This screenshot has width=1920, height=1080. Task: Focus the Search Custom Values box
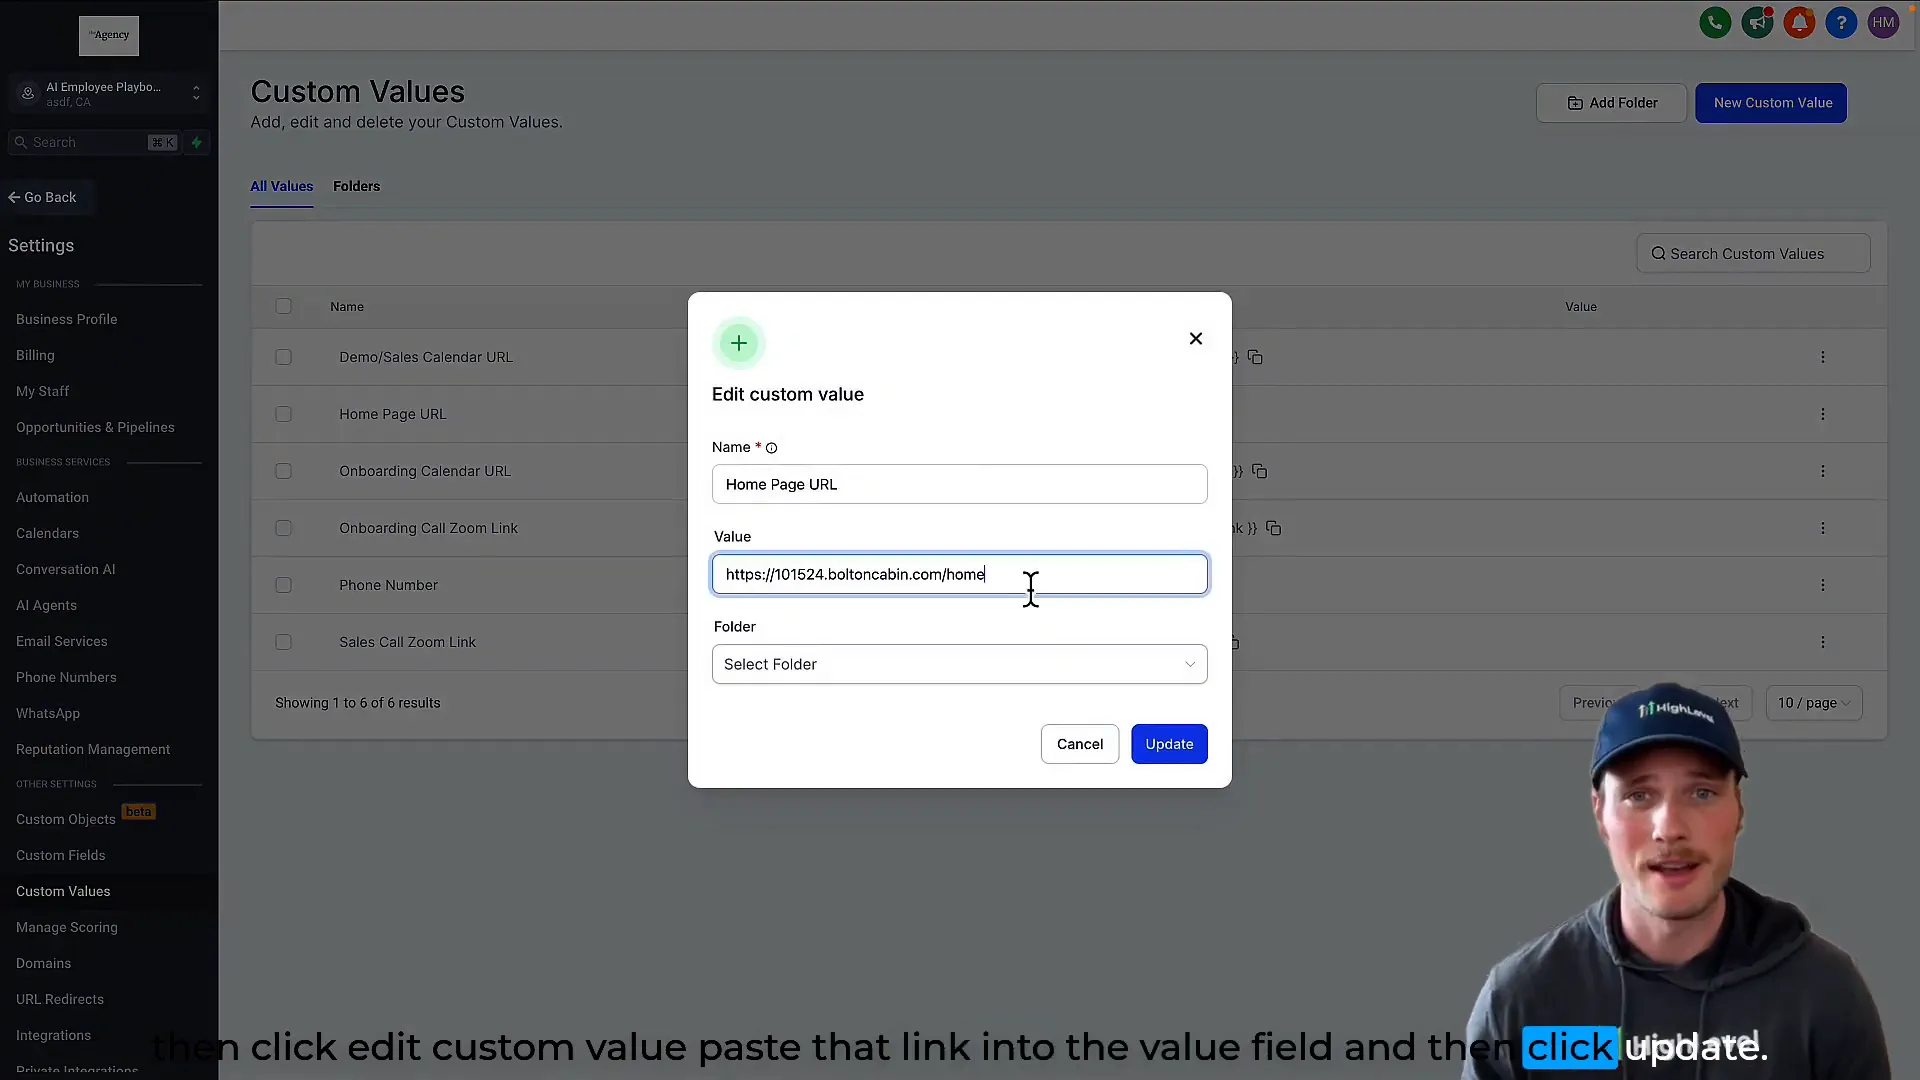point(1753,254)
